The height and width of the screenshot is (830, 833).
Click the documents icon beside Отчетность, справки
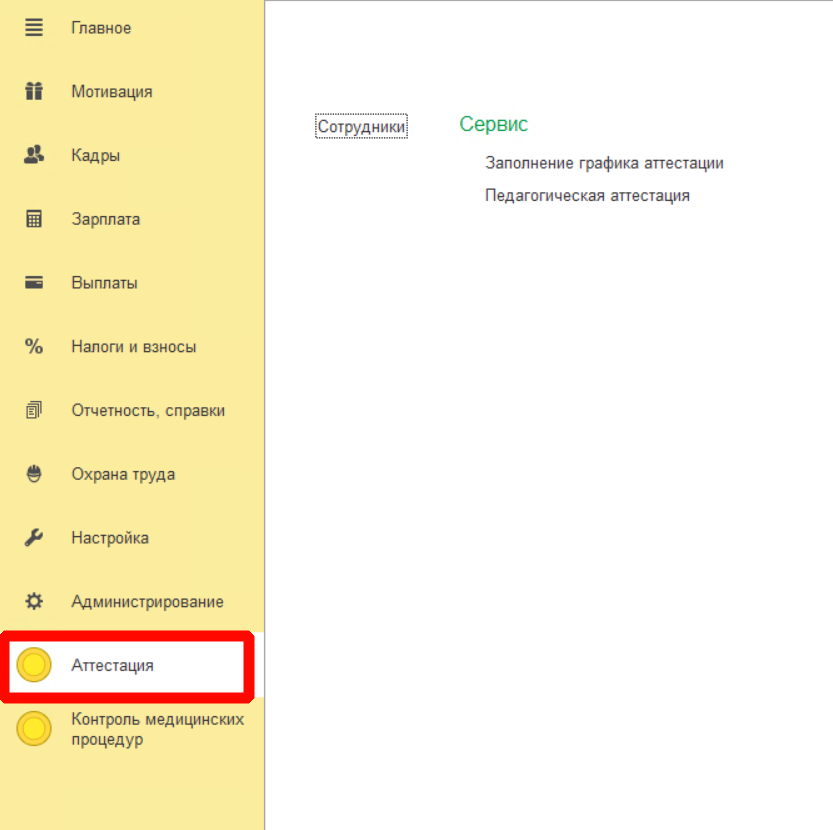34,410
